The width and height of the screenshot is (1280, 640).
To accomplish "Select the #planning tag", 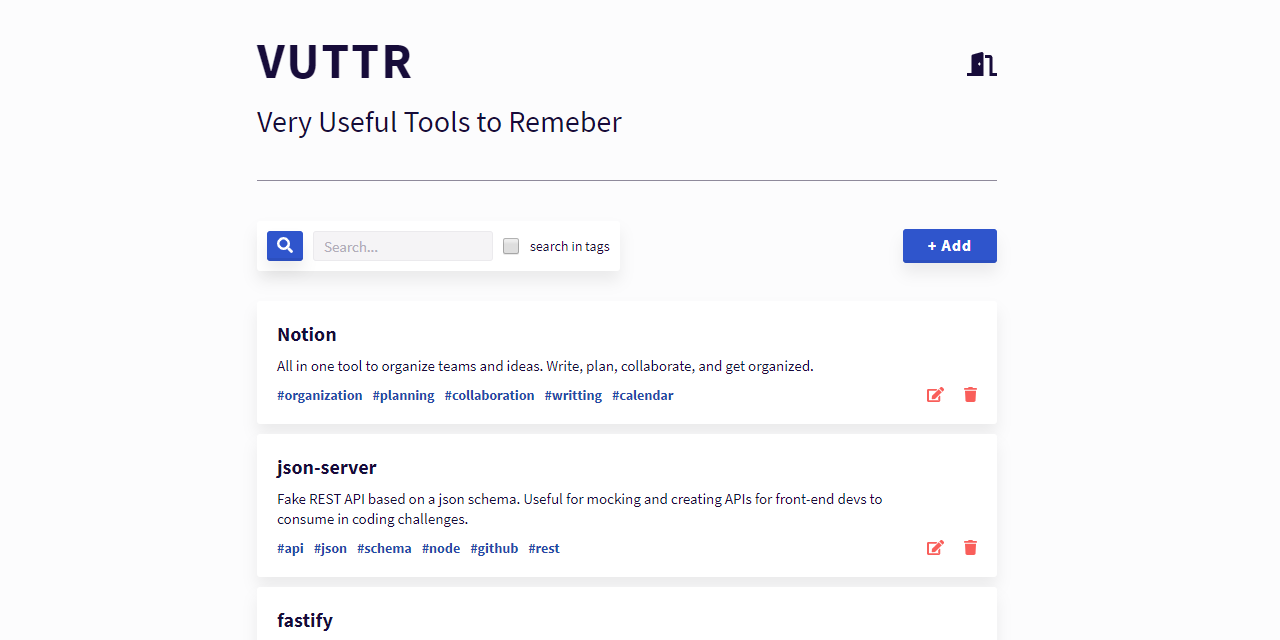I will [403, 395].
